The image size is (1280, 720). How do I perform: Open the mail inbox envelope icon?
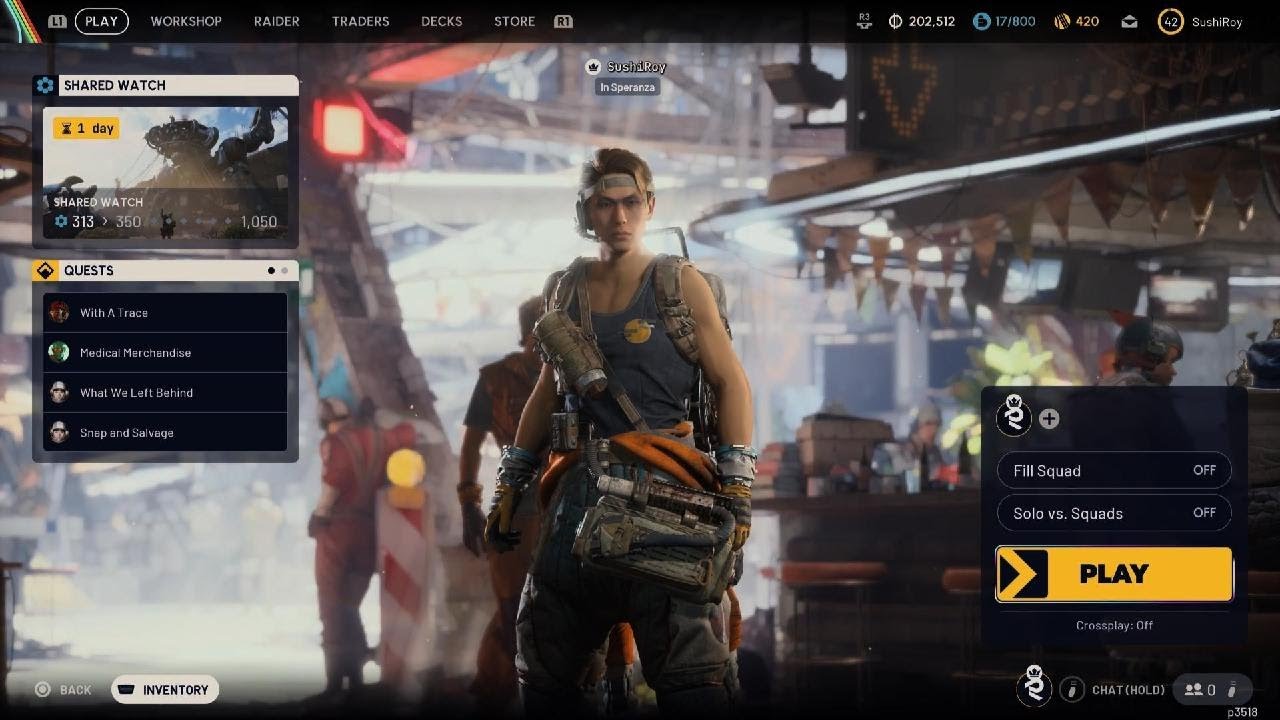coord(1129,21)
